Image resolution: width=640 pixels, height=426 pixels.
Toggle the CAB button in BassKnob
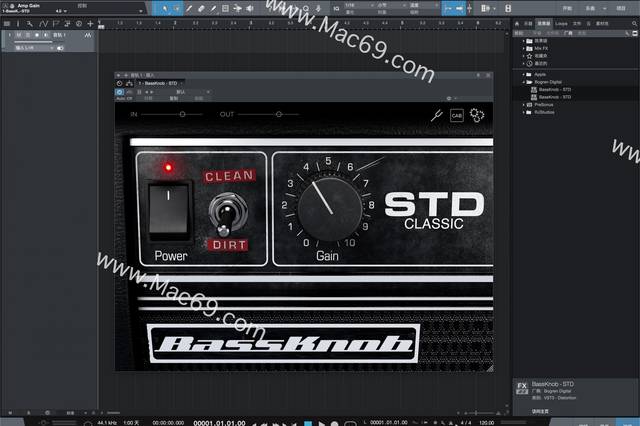click(x=457, y=115)
